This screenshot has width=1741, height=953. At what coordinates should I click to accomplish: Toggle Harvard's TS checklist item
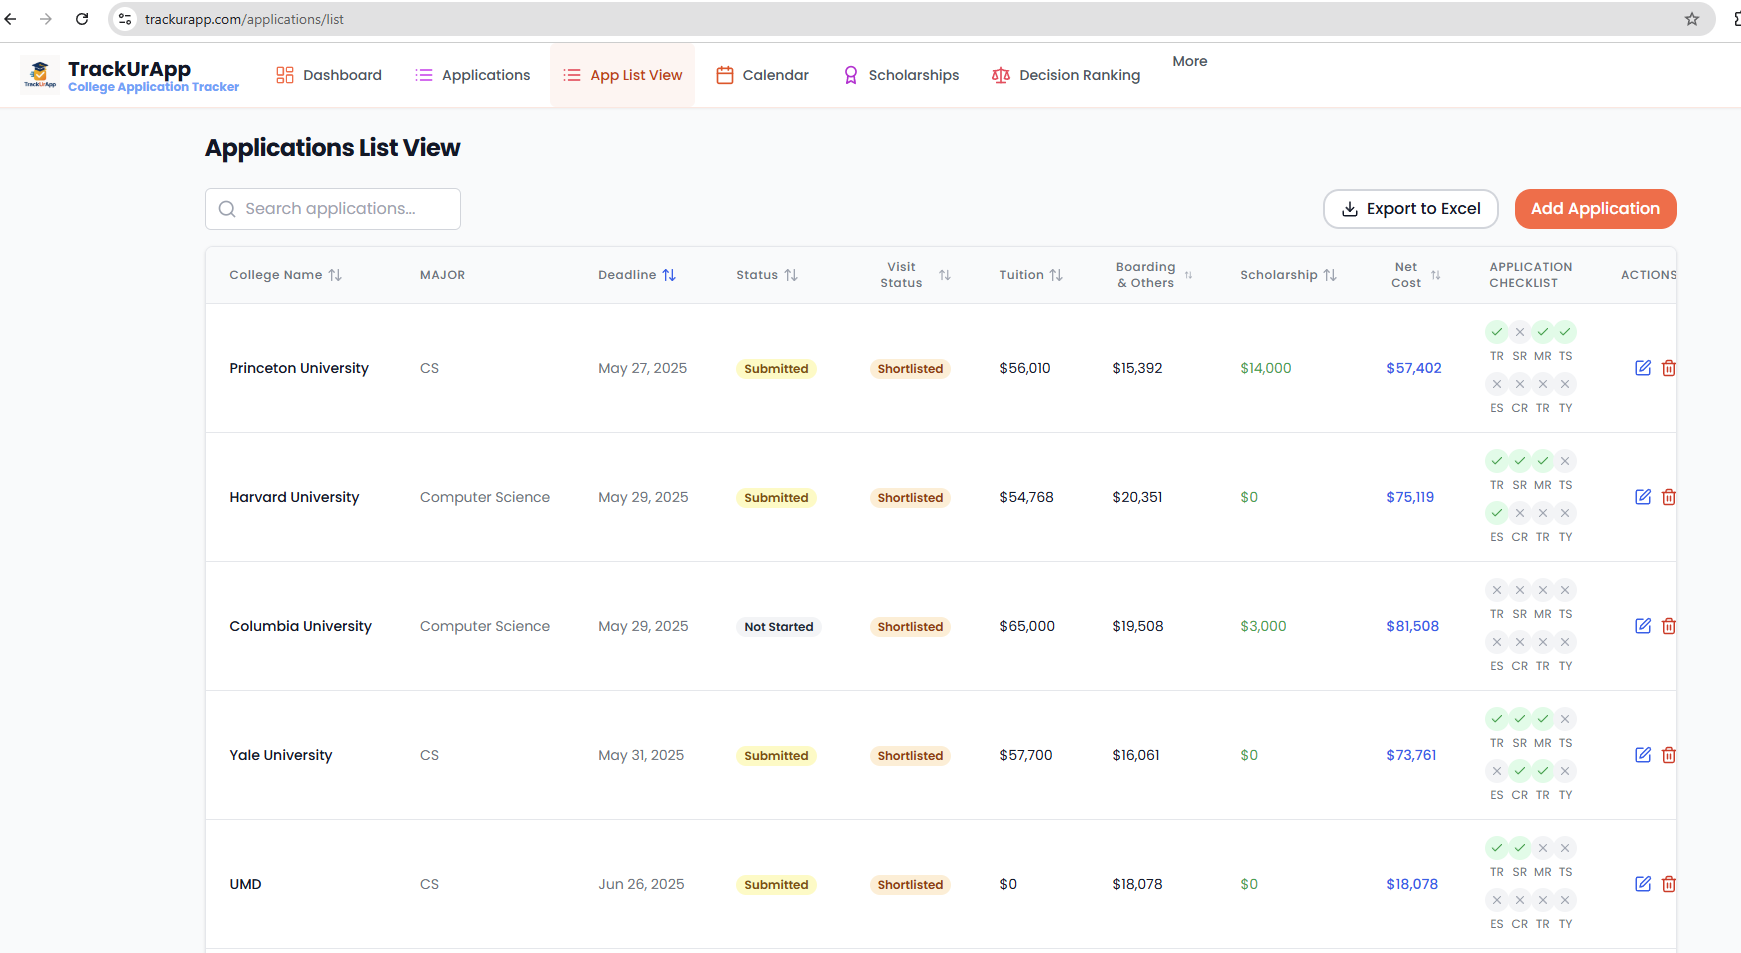tap(1566, 461)
